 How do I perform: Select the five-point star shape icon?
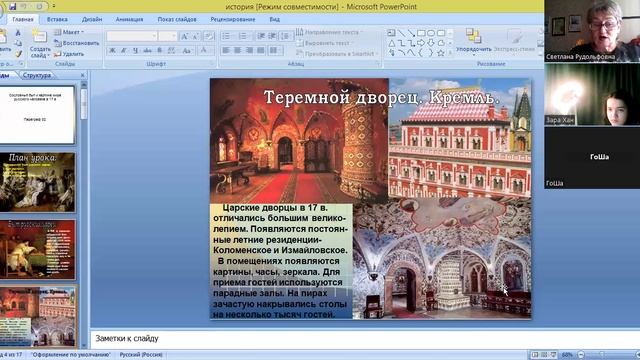(x=441, y=53)
